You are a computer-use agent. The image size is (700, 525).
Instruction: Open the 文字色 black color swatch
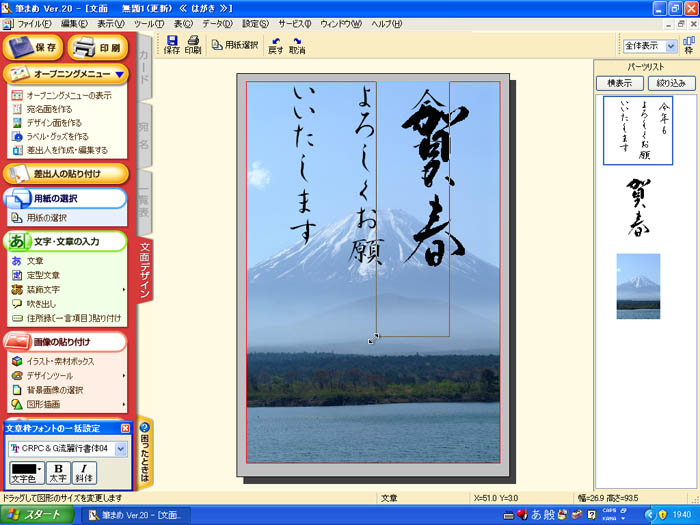click(x=23, y=468)
